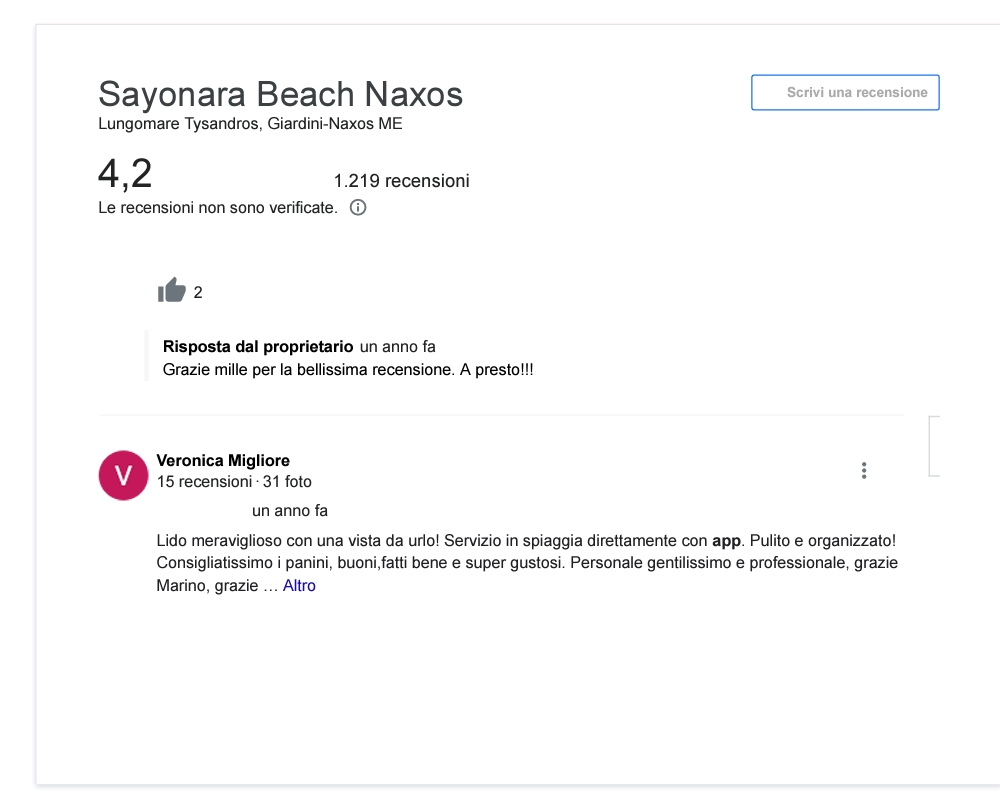Open info icon beside unverified reviews notice

click(358, 208)
